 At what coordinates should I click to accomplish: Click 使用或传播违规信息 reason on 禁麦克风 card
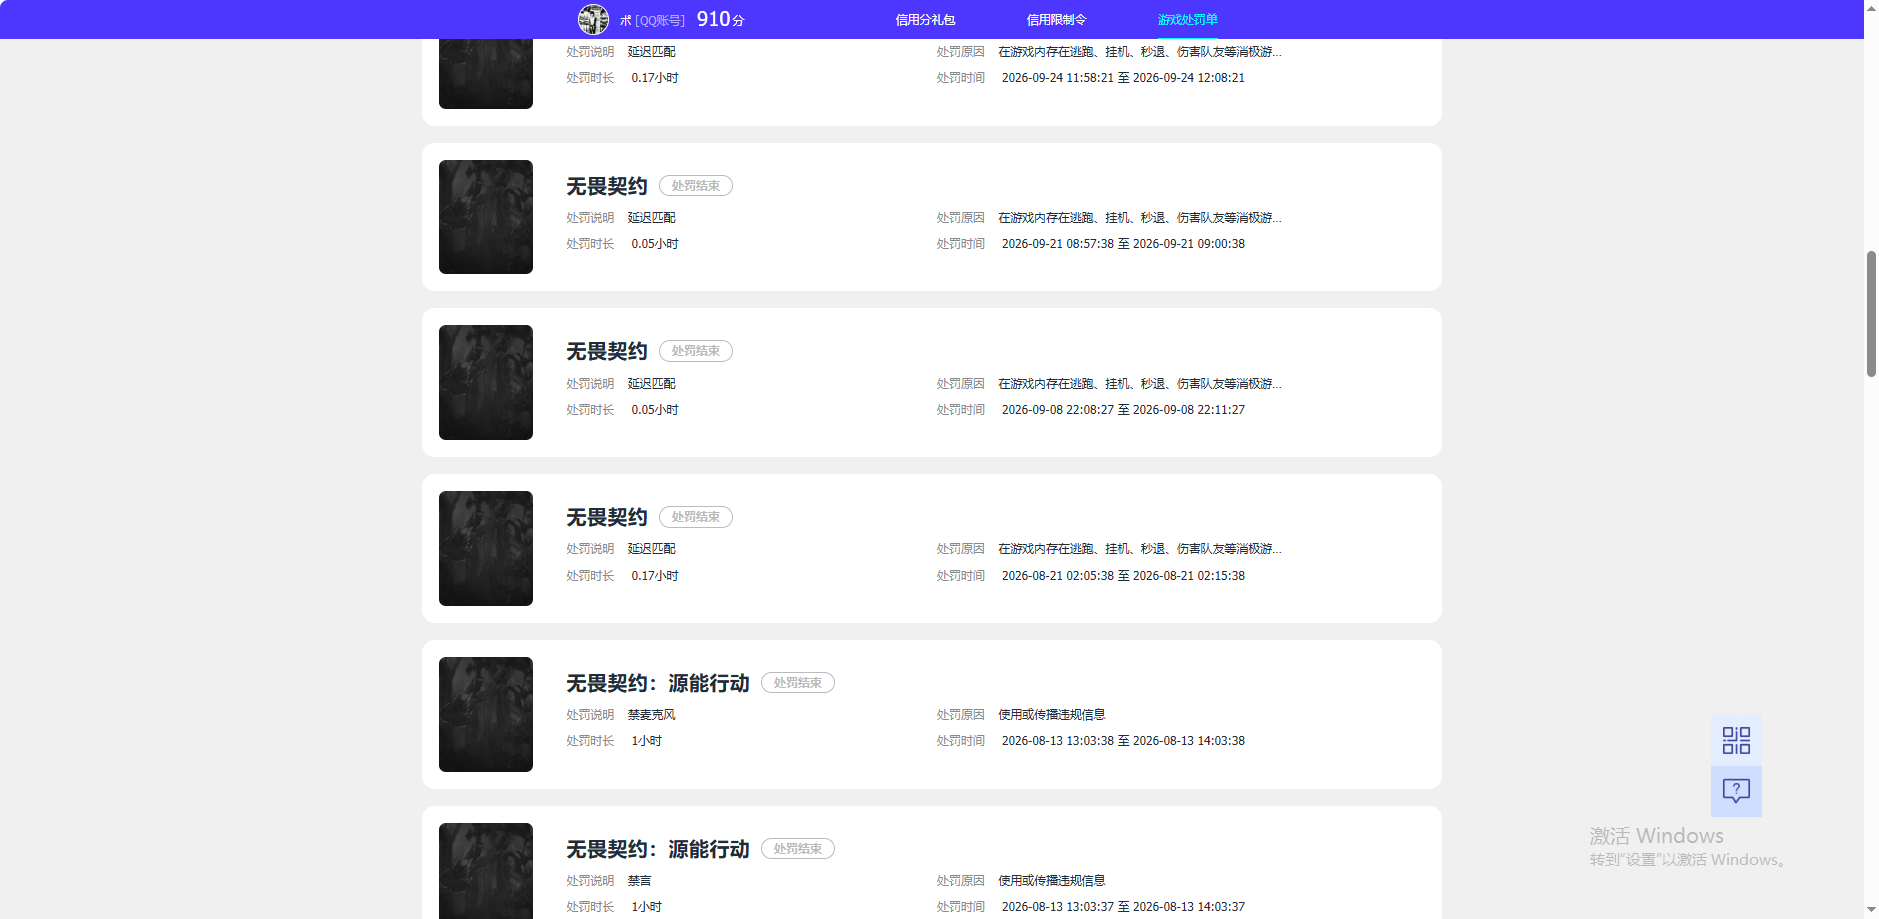[x=1052, y=715]
